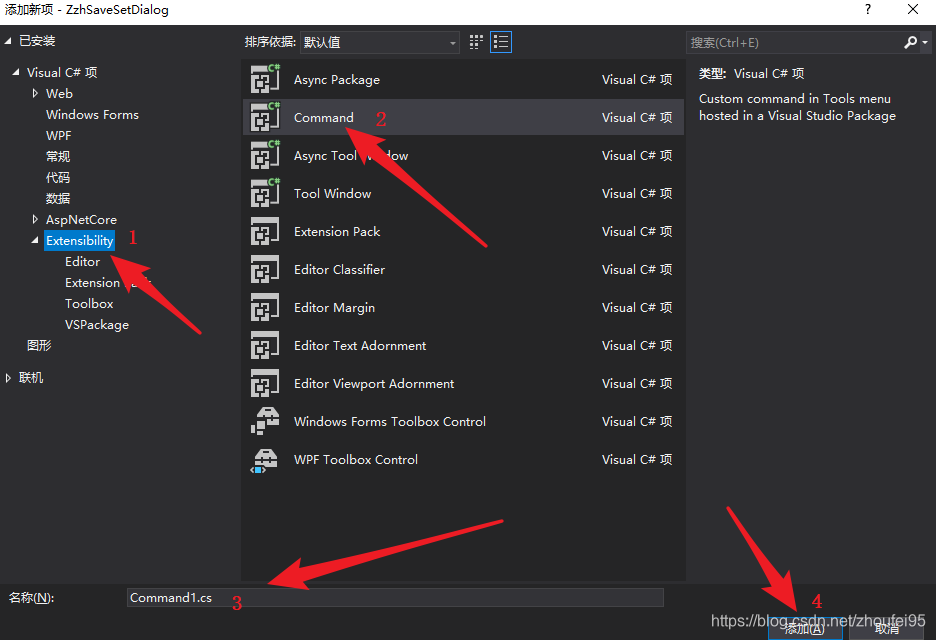
Task: Click the Windows Forms Toolbox Control icon
Action: click(x=265, y=421)
